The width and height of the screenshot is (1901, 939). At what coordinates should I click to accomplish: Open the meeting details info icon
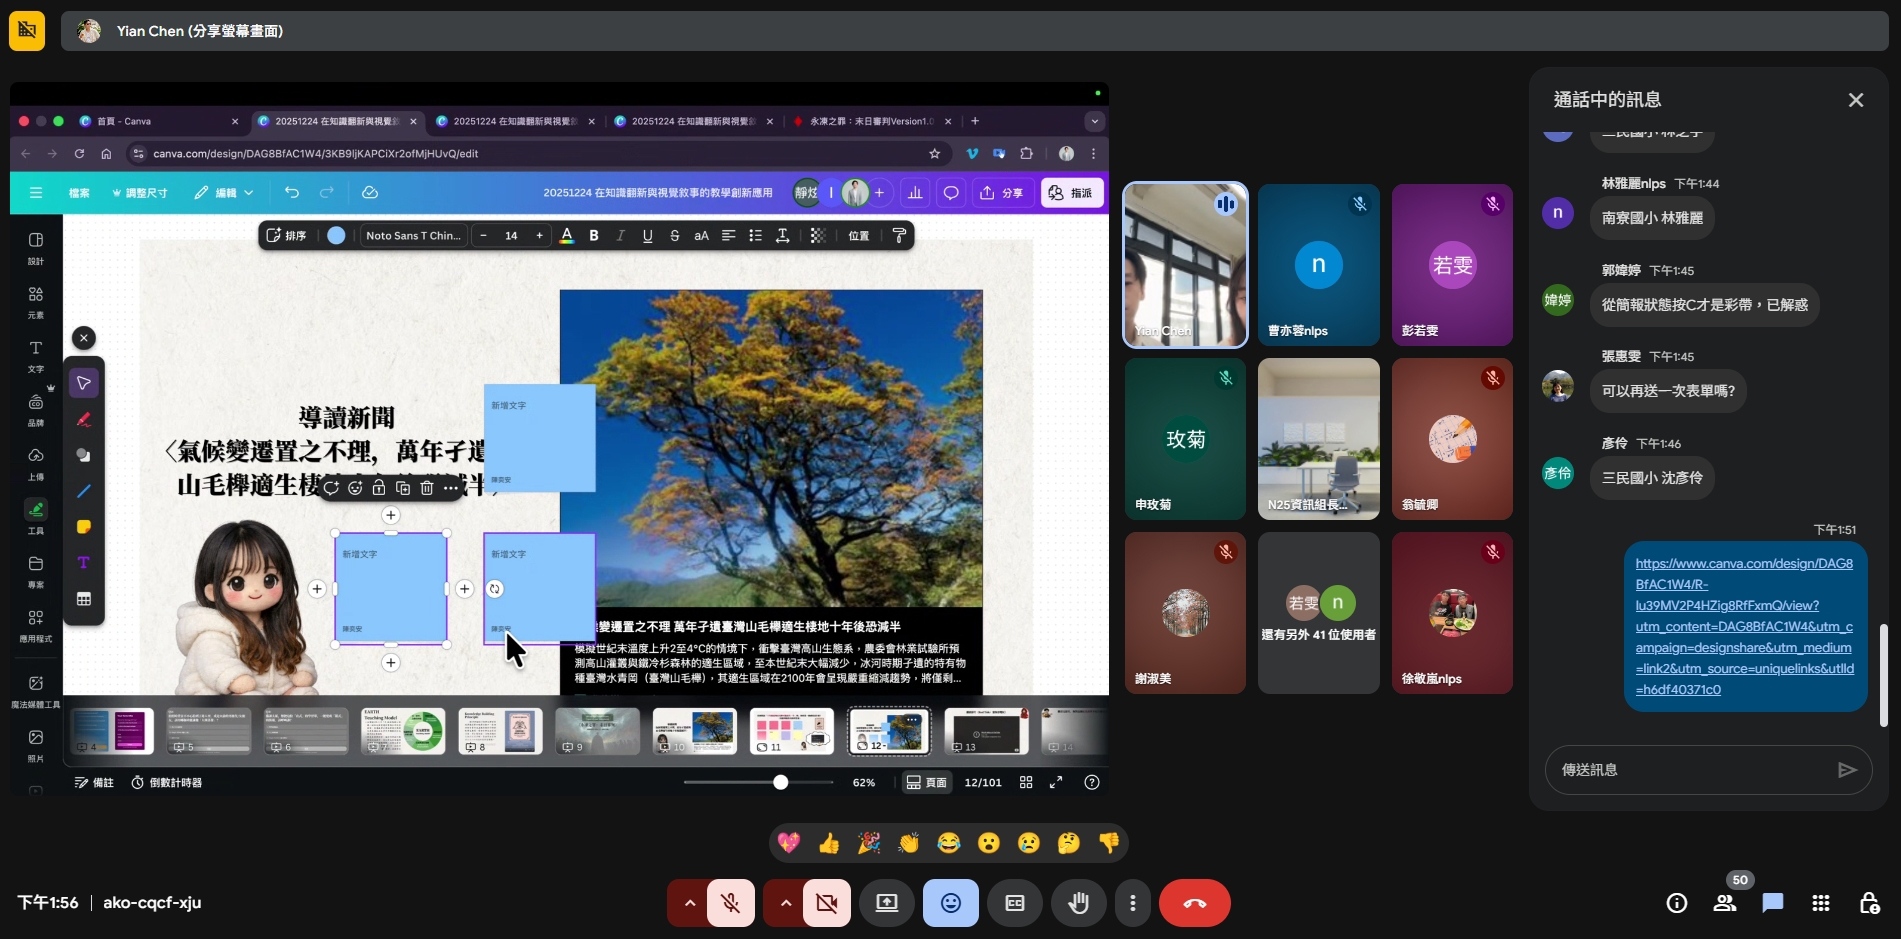pos(1677,903)
